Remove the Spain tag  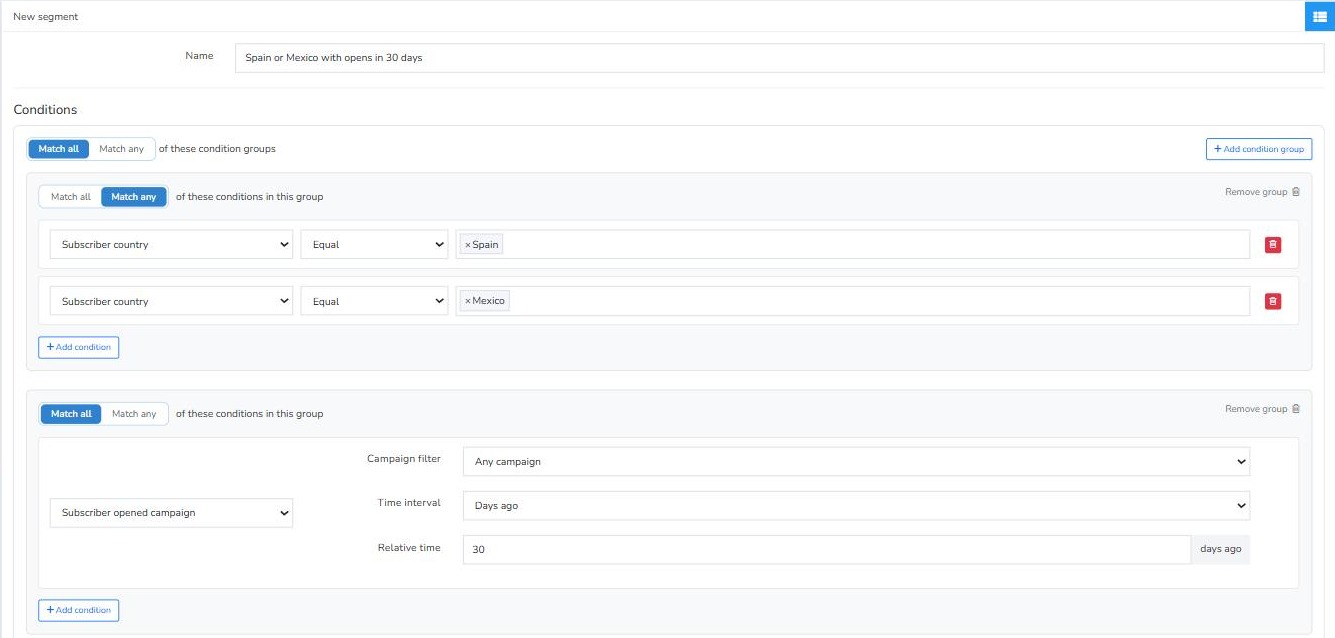coord(468,245)
